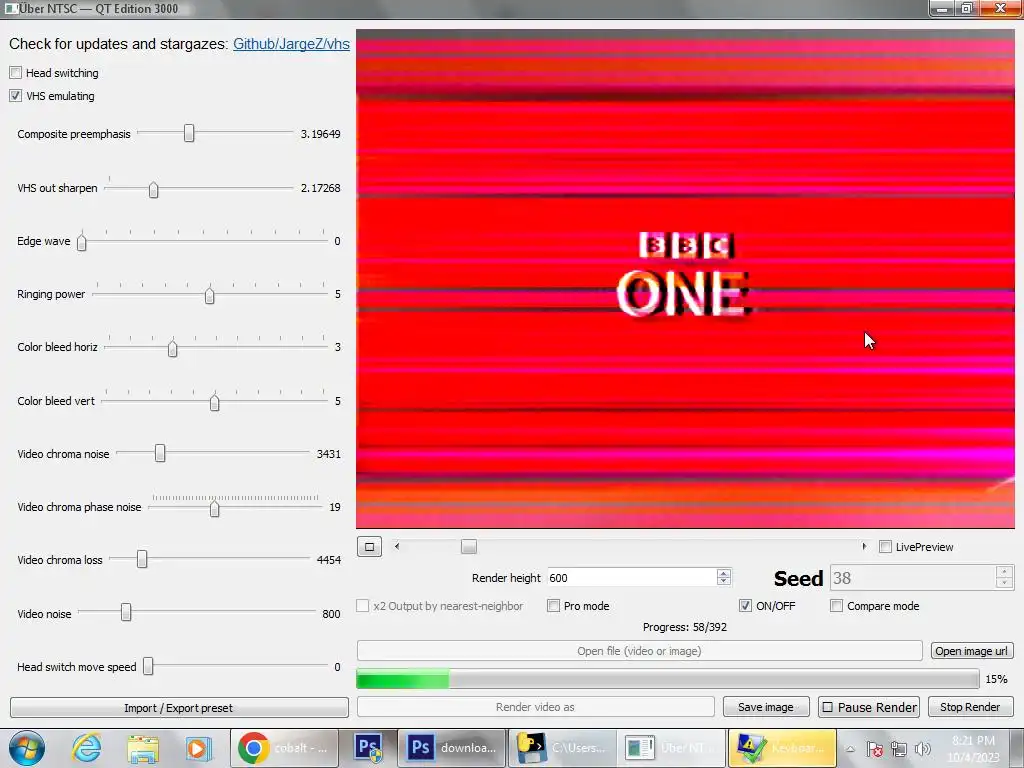Decrease the Seed value with down arrow
The height and width of the screenshot is (768, 1024).
point(1004,584)
